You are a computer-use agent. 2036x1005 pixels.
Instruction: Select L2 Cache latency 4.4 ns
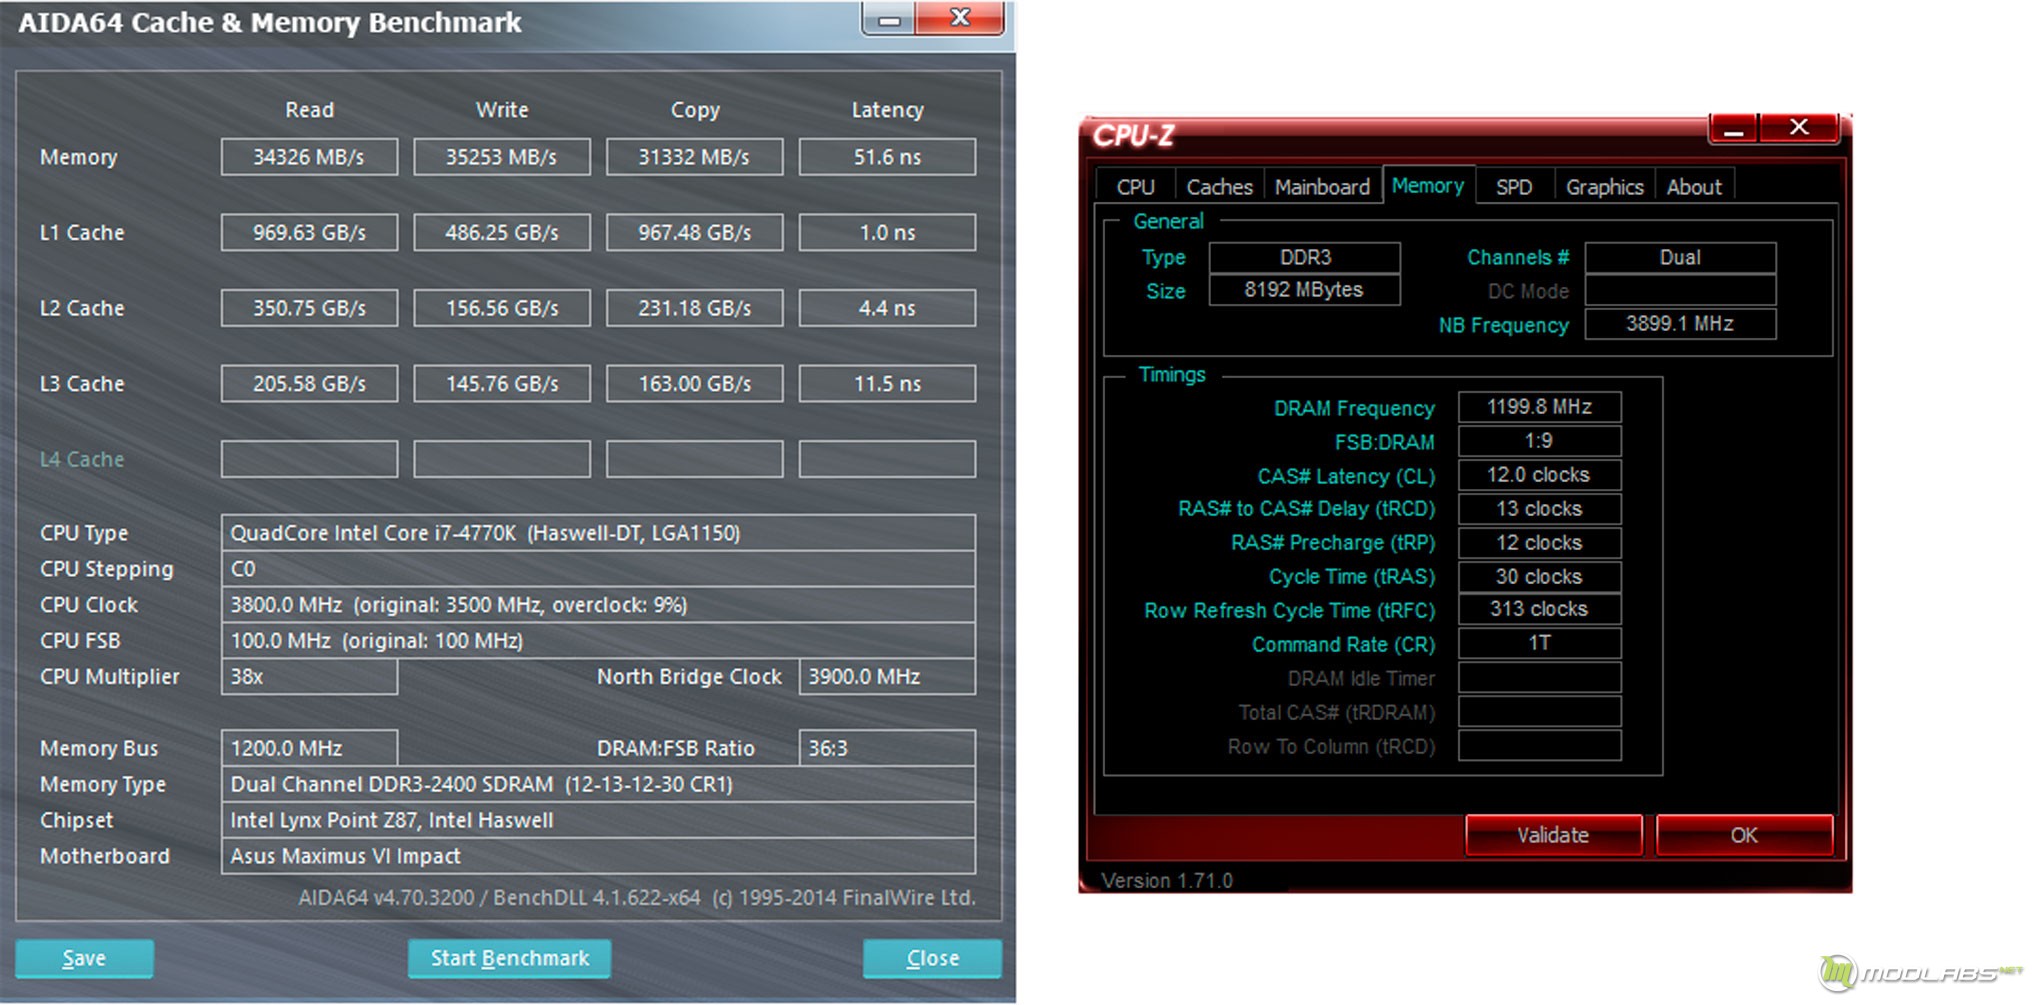887,308
